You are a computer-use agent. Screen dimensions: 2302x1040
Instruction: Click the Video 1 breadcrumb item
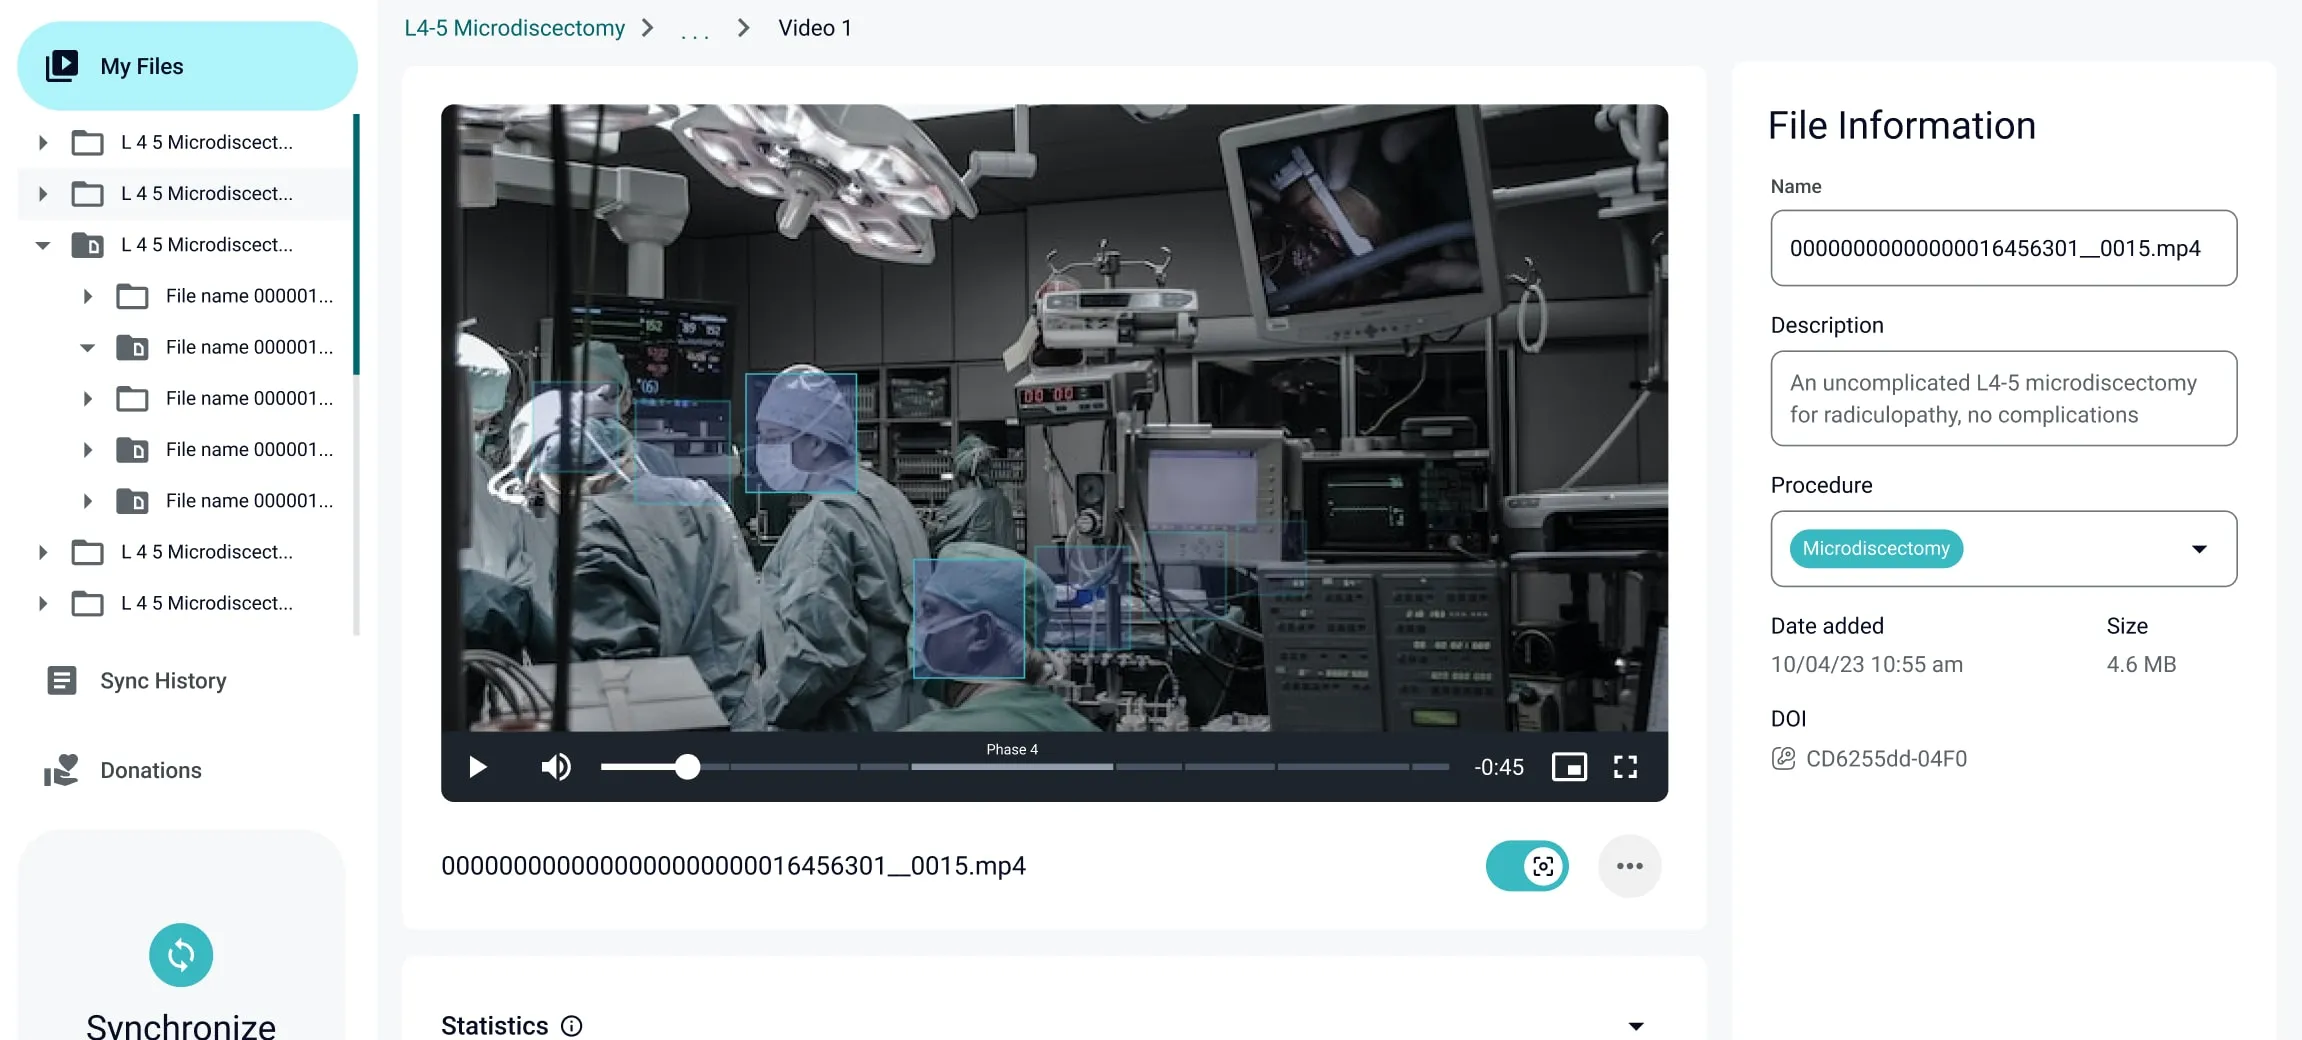click(814, 28)
